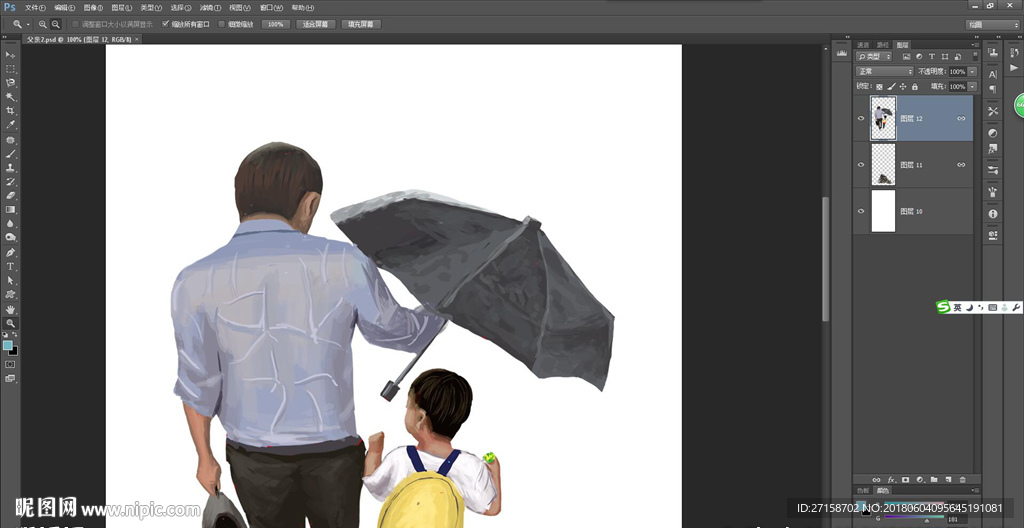Select the Lasso tool

click(11, 83)
